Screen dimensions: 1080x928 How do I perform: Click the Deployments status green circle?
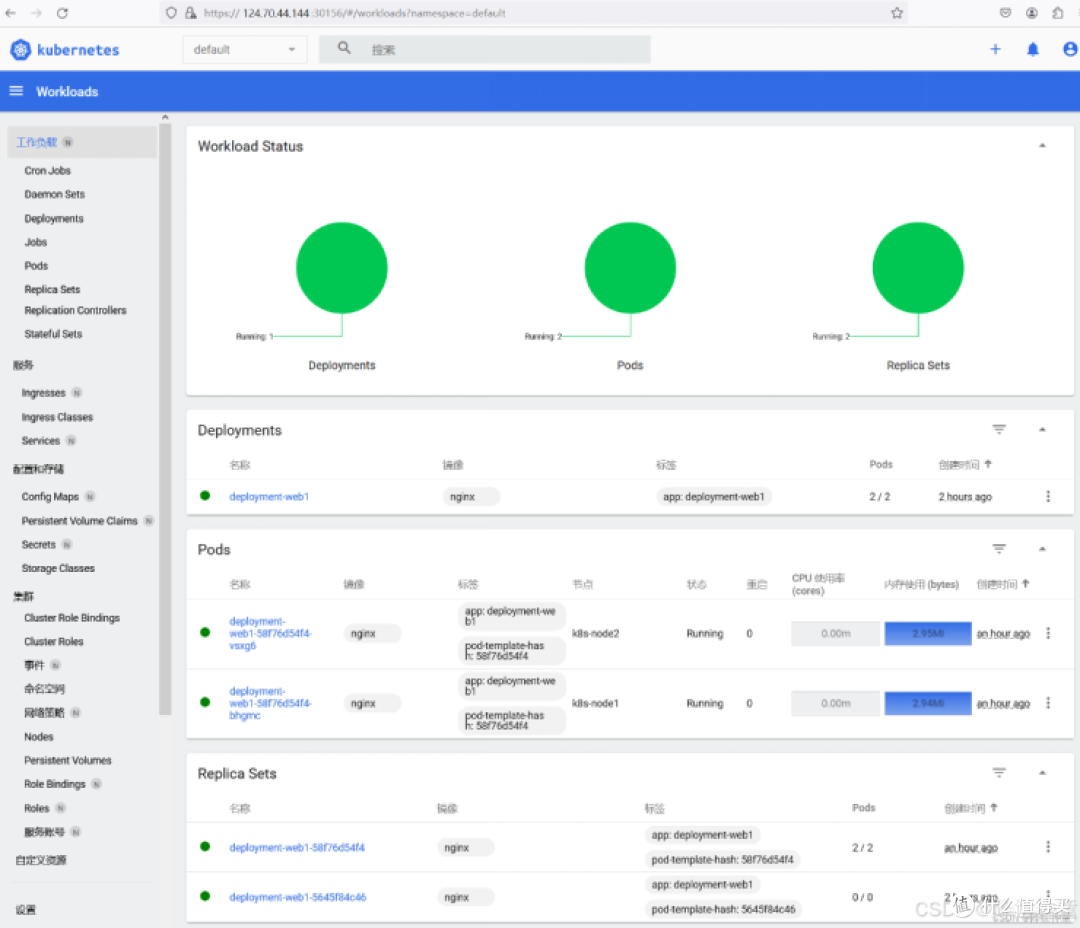click(342, 267)
